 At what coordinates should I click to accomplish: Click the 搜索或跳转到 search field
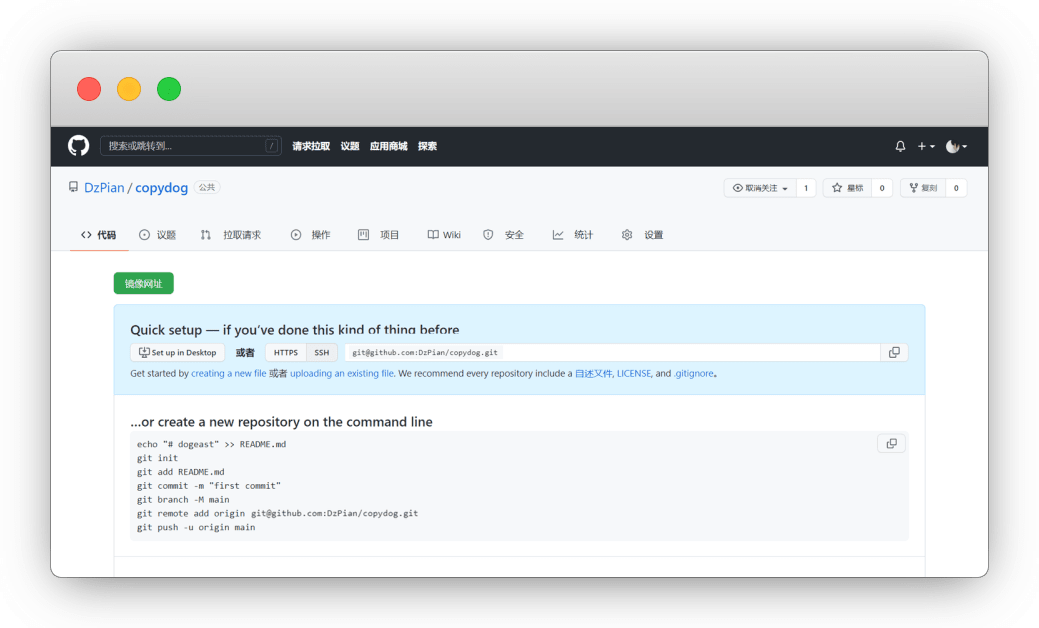(190, 146)
